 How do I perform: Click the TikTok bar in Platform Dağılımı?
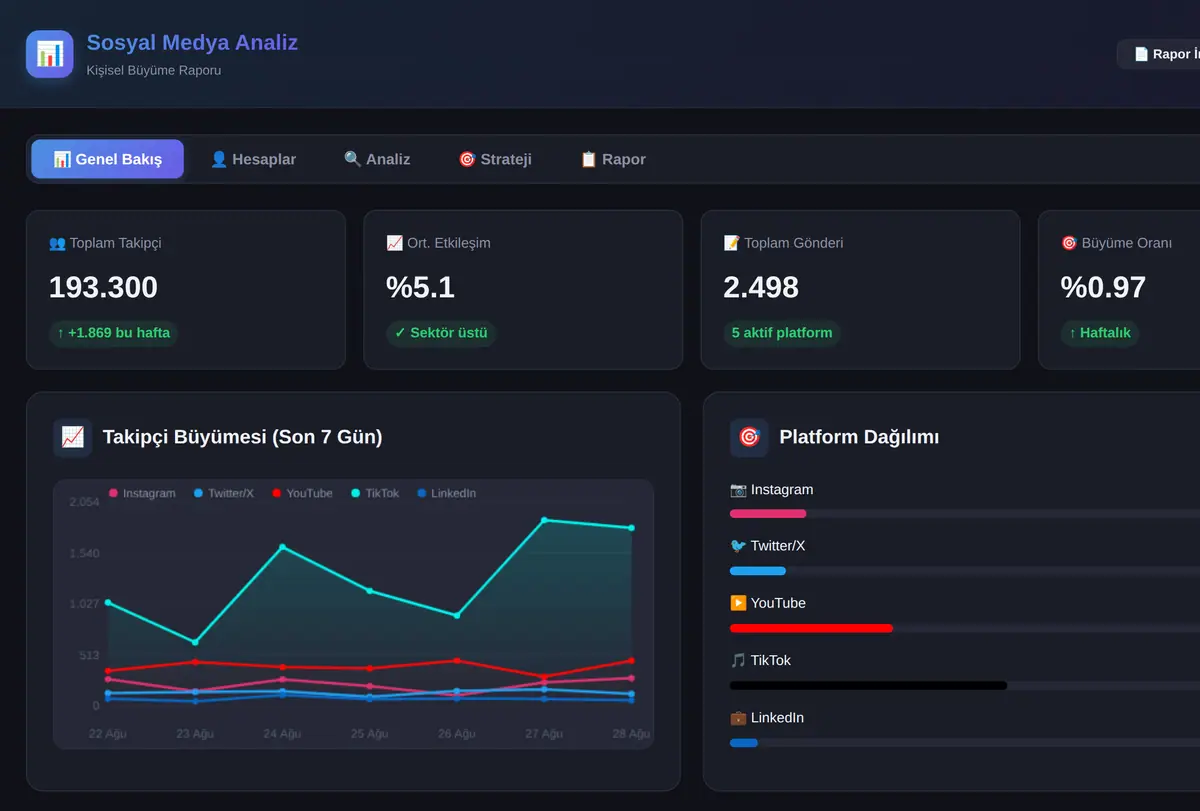868,685
